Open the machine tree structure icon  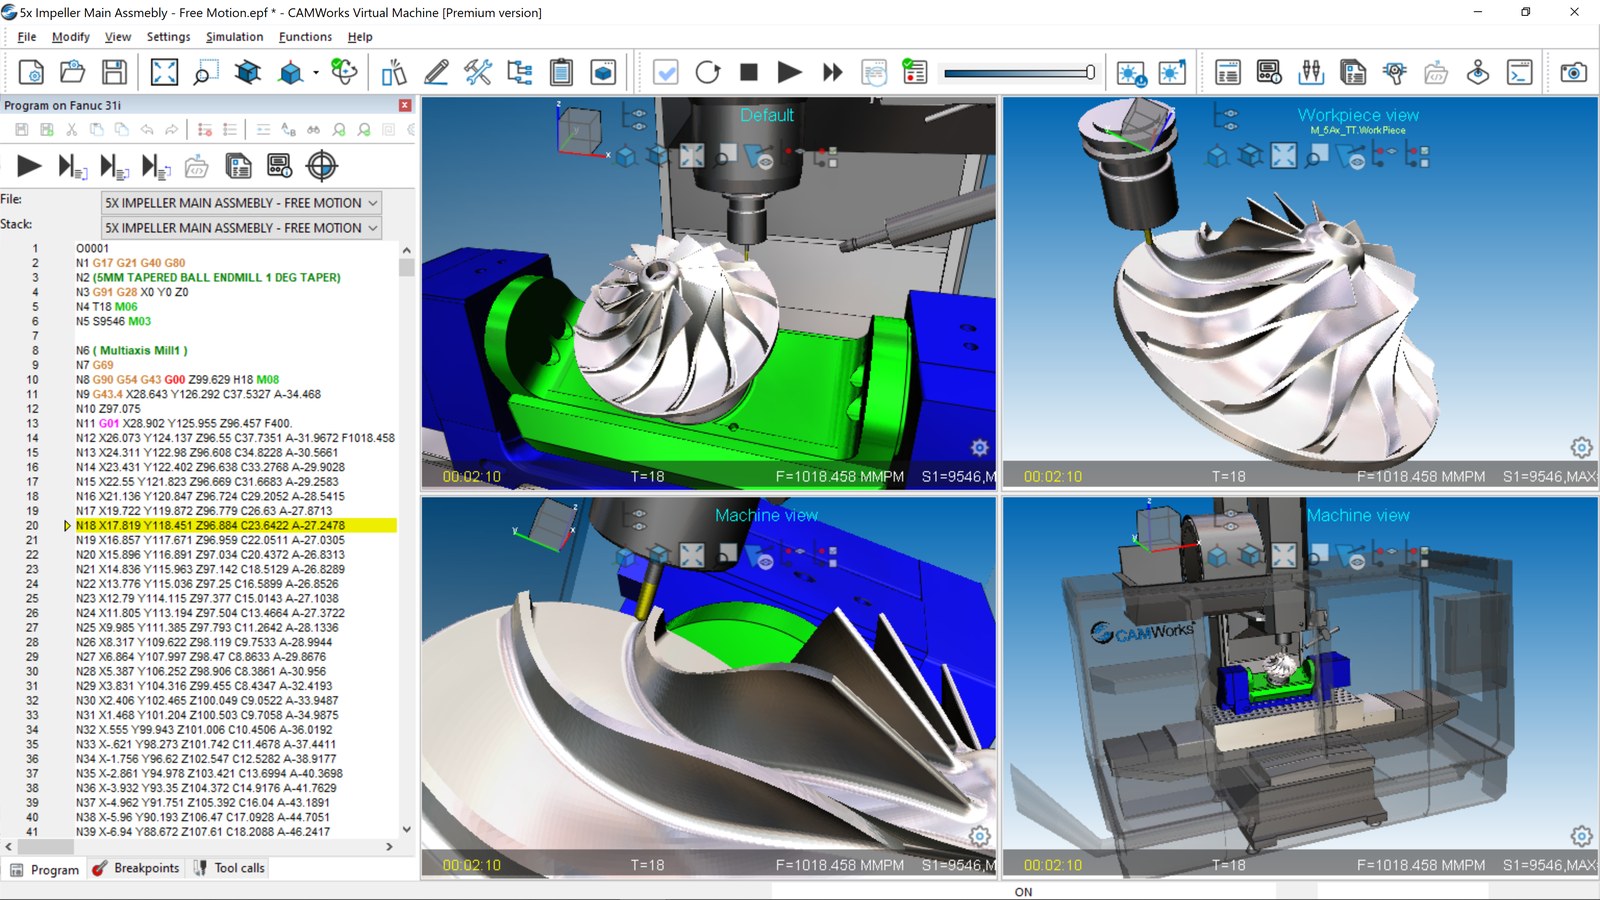[x=520, y=72]
